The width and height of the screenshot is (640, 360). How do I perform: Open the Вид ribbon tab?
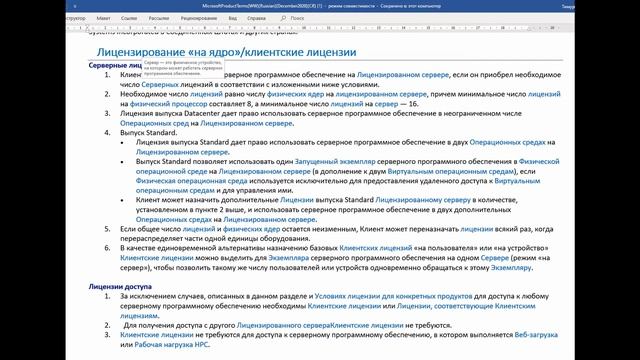232,18
